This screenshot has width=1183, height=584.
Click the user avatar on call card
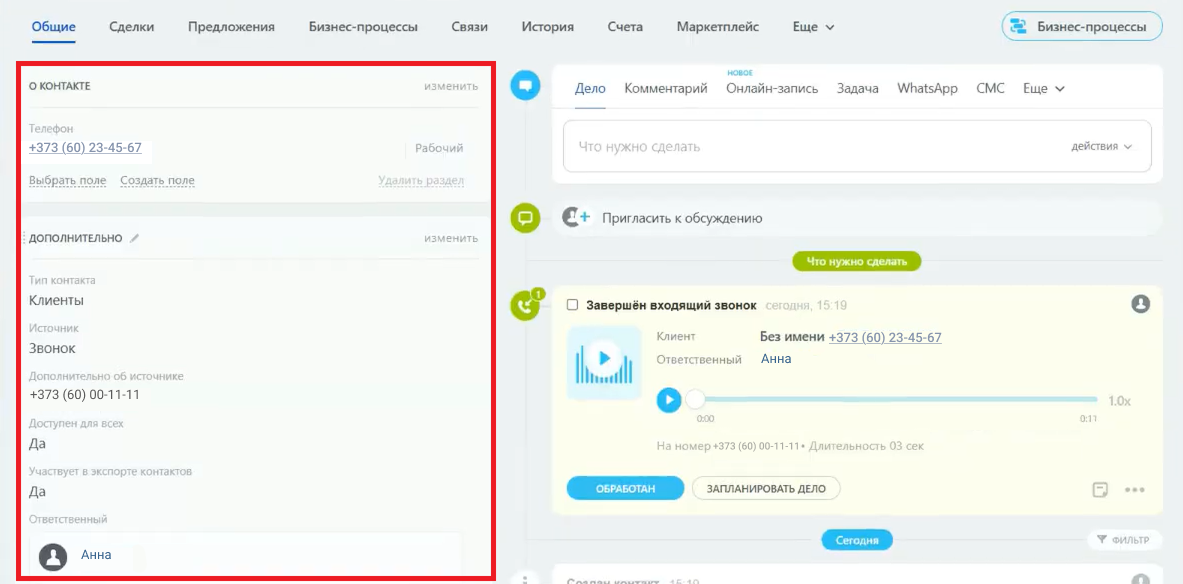tap(1140, 304)
